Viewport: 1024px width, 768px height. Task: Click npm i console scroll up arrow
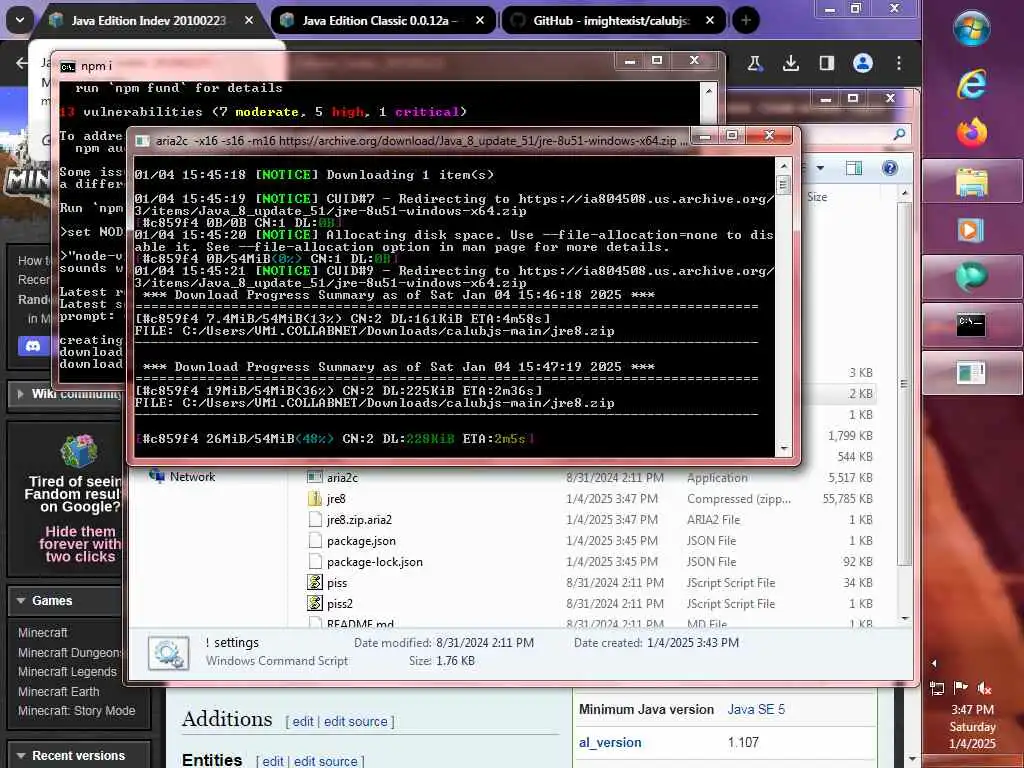pos(709,90)
